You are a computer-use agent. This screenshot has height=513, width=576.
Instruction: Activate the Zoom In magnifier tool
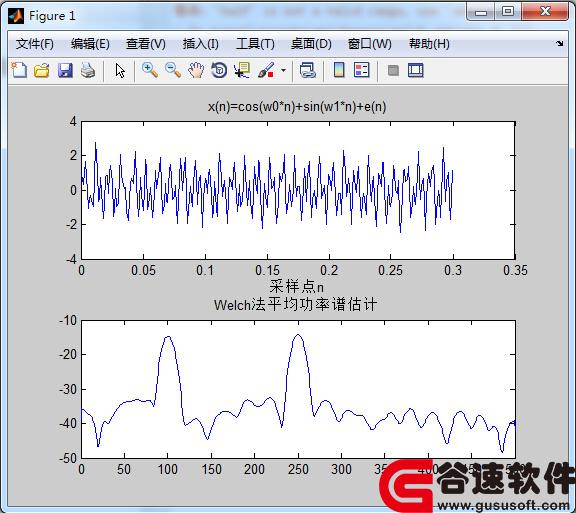coord(150,70)
